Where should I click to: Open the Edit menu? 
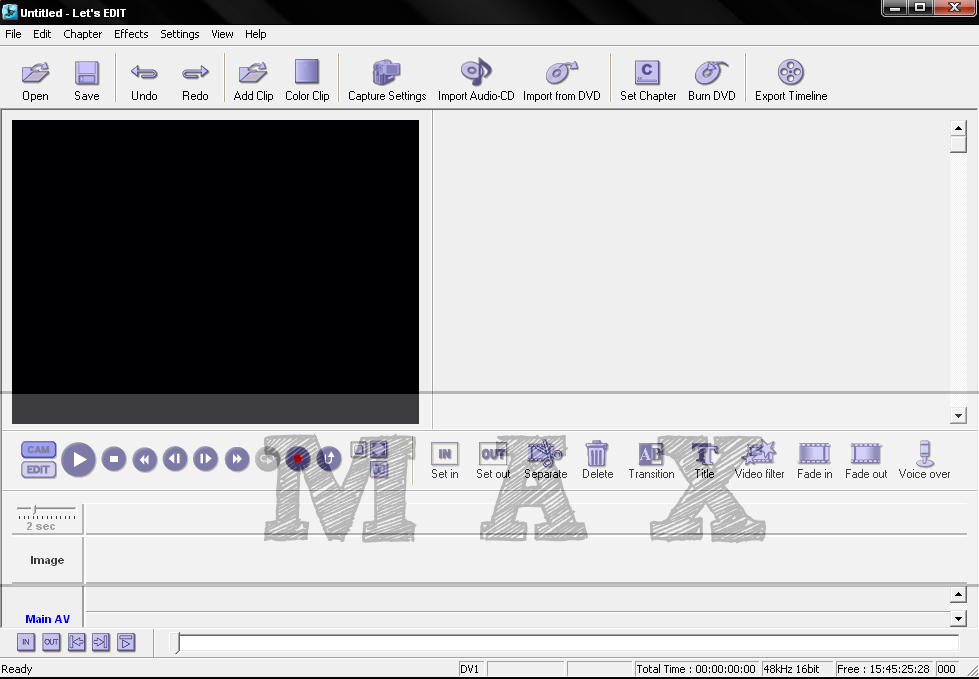42,34
